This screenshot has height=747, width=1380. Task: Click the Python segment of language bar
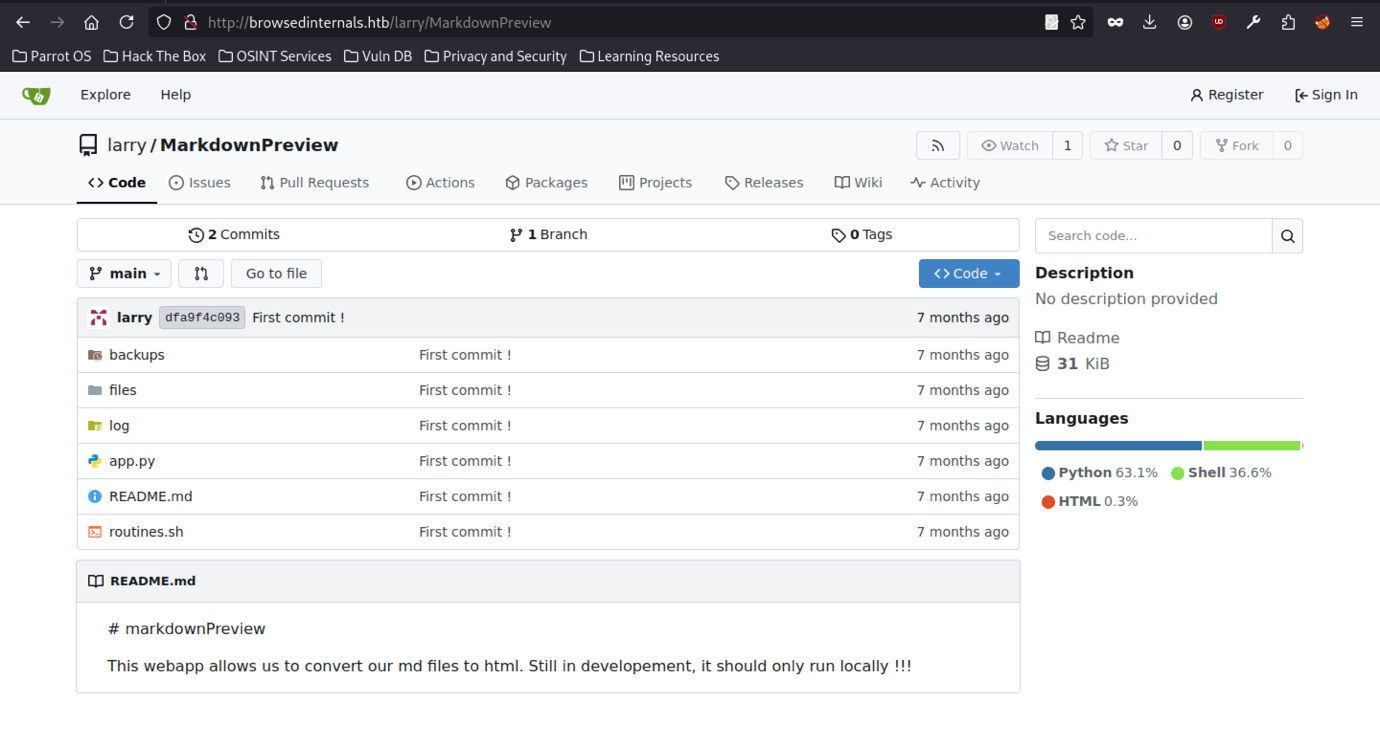click(1117, 445)
